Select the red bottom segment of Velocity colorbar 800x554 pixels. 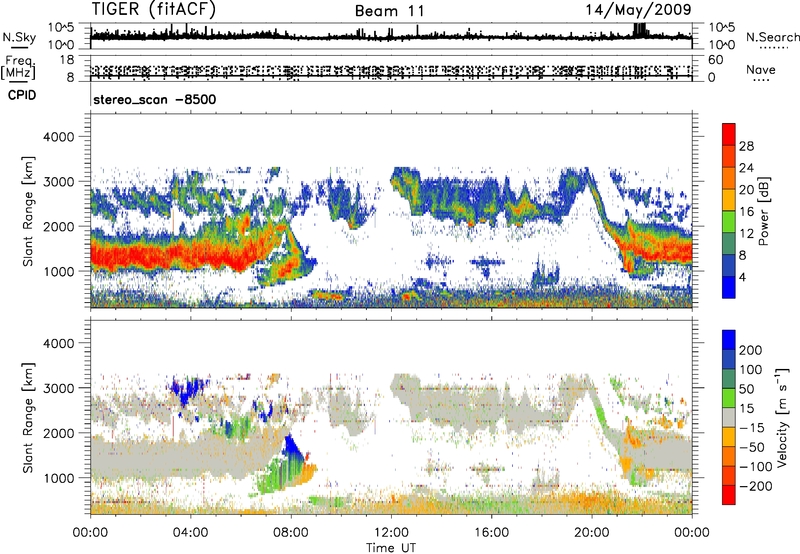(729, 495)
